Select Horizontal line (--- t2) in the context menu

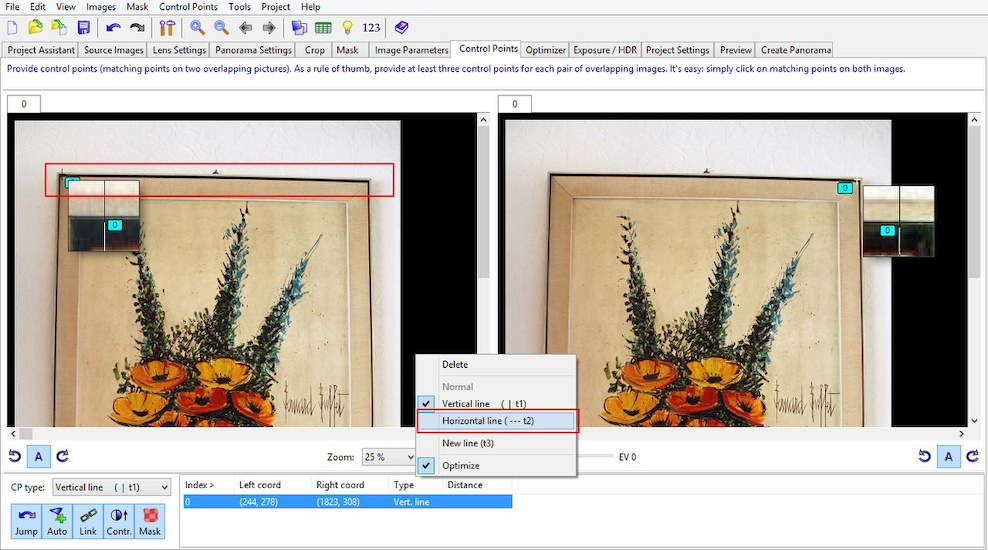coord(496,421)
